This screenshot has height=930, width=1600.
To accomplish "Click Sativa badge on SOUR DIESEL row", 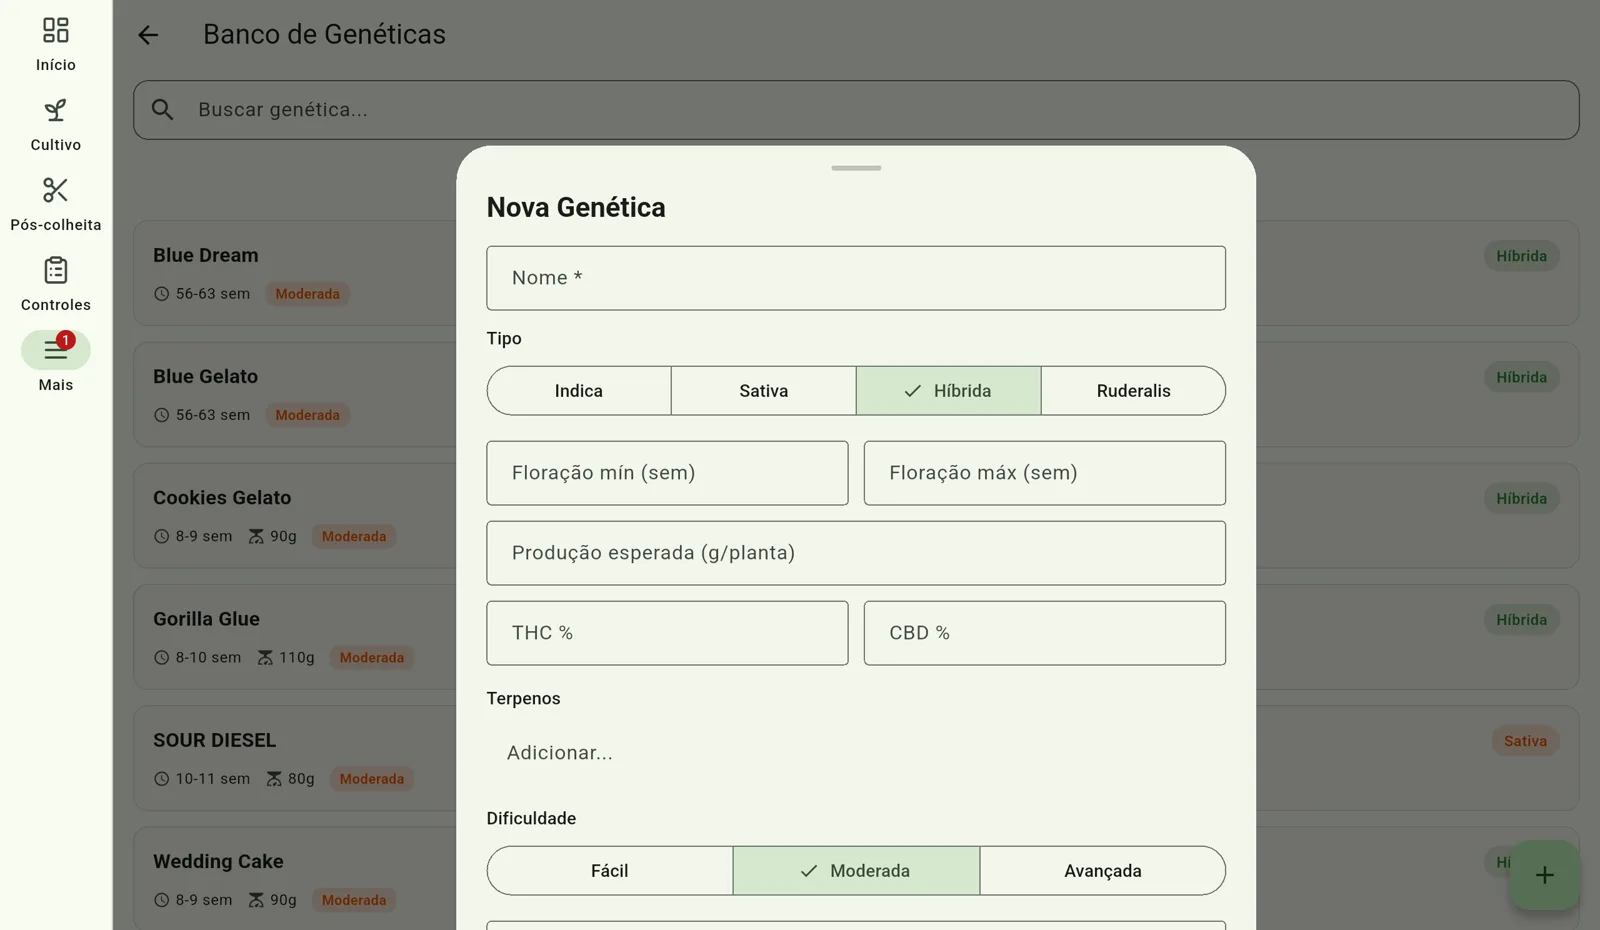I will (1525, 741).
